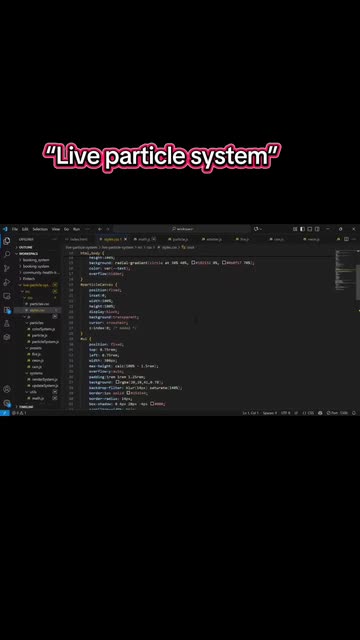
Task: Change the Spaces: 4 indentation setting
Action: click(269, 413)
